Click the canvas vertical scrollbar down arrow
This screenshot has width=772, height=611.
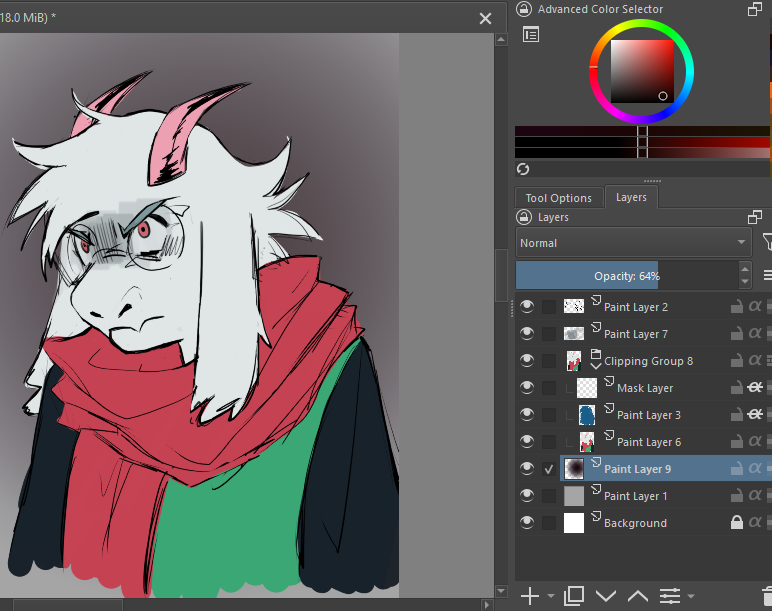tap(501, 591)
